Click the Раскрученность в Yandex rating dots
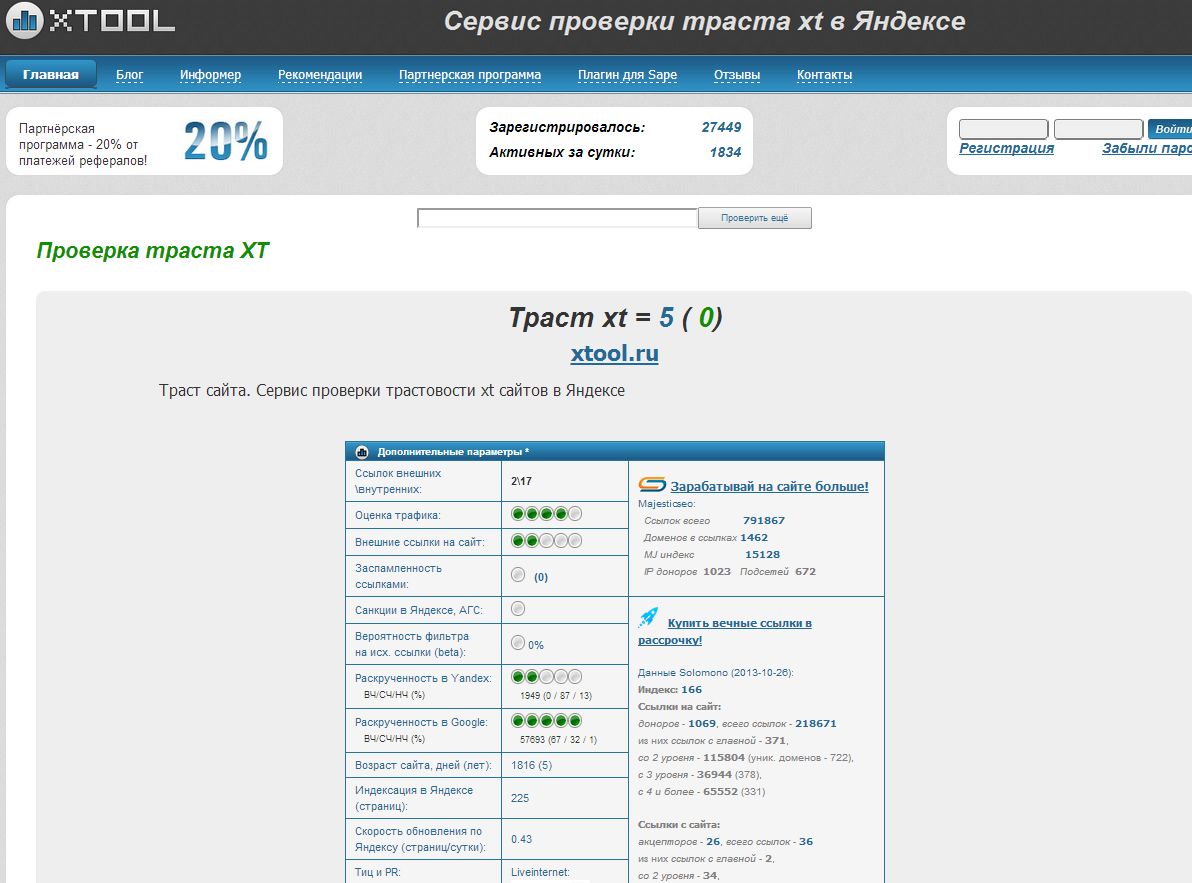This screenshot has height=883, width=1192. [x=546, y=677]
